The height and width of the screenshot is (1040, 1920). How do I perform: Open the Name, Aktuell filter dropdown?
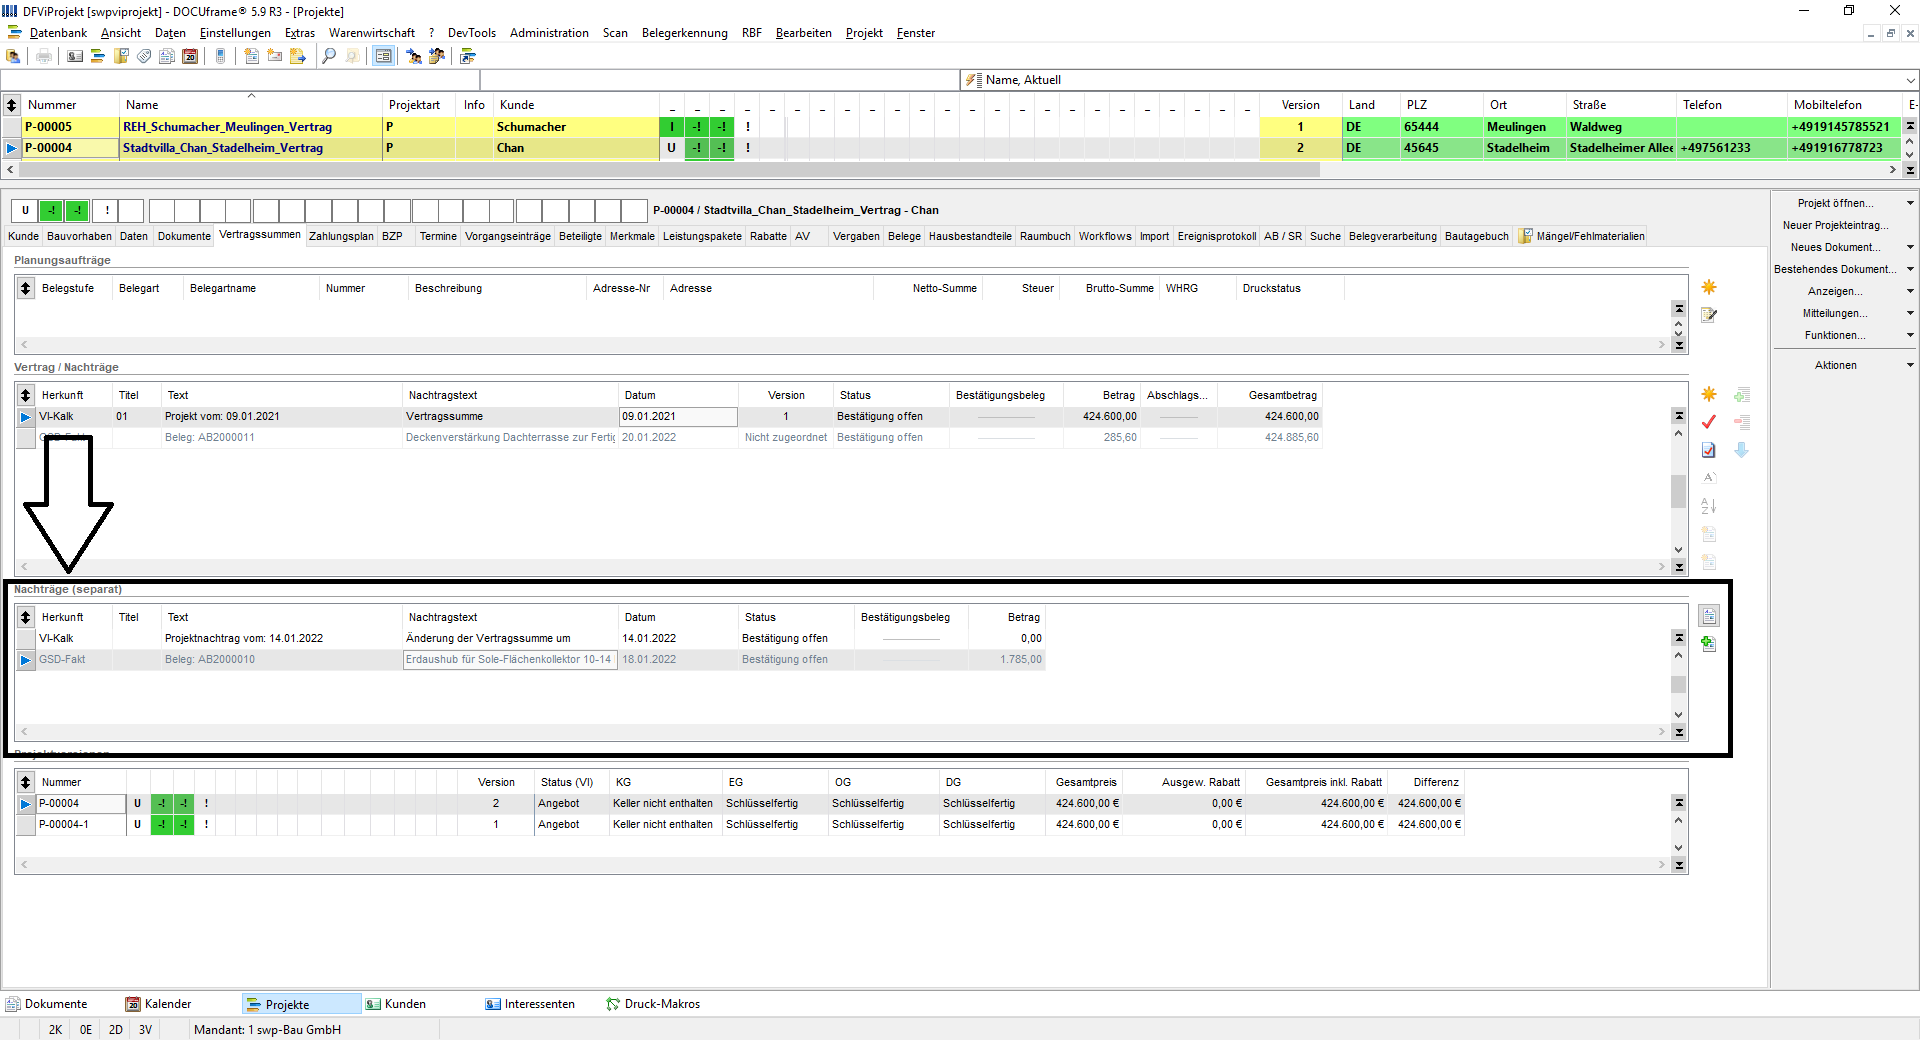tap(1910, 80)
